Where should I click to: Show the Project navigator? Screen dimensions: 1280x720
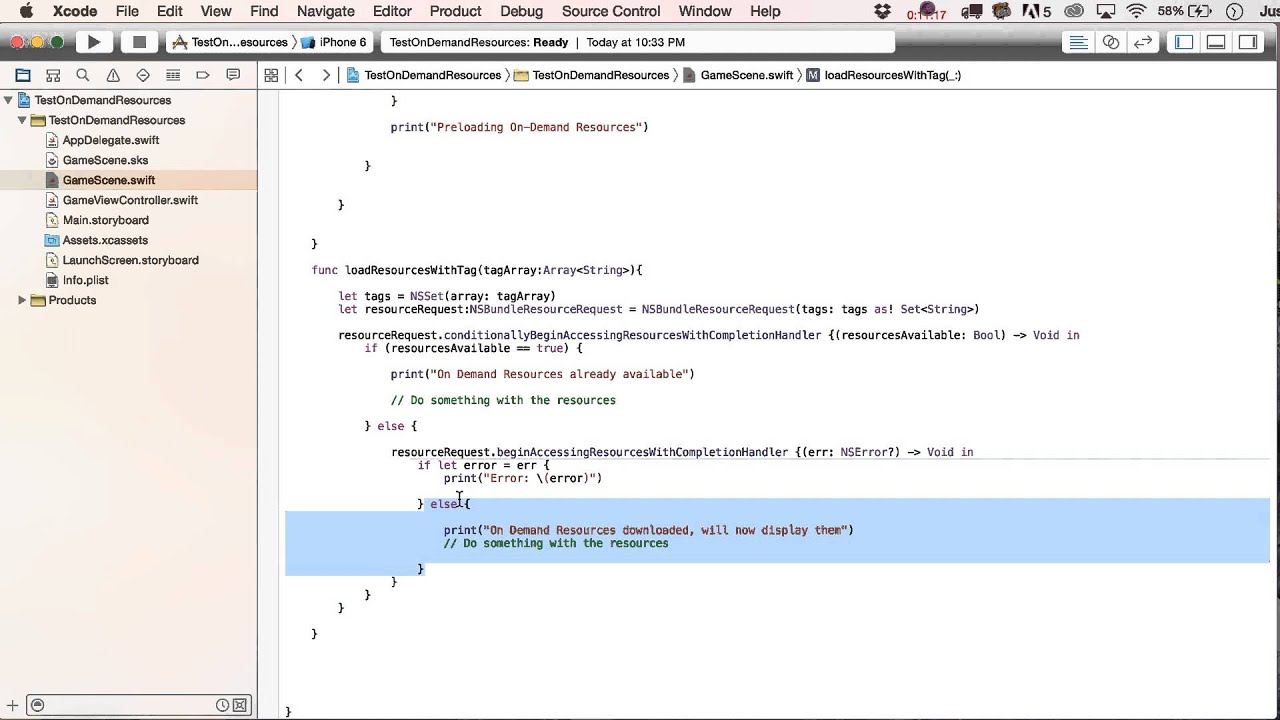coord(23,75)
